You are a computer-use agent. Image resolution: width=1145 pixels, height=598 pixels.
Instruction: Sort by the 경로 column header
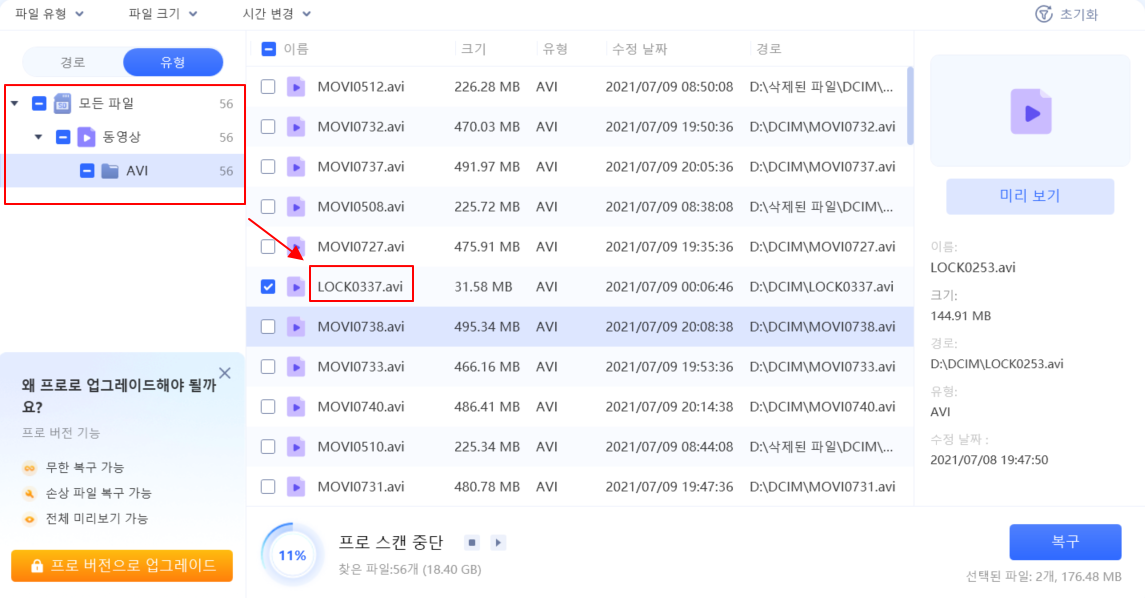768,49
